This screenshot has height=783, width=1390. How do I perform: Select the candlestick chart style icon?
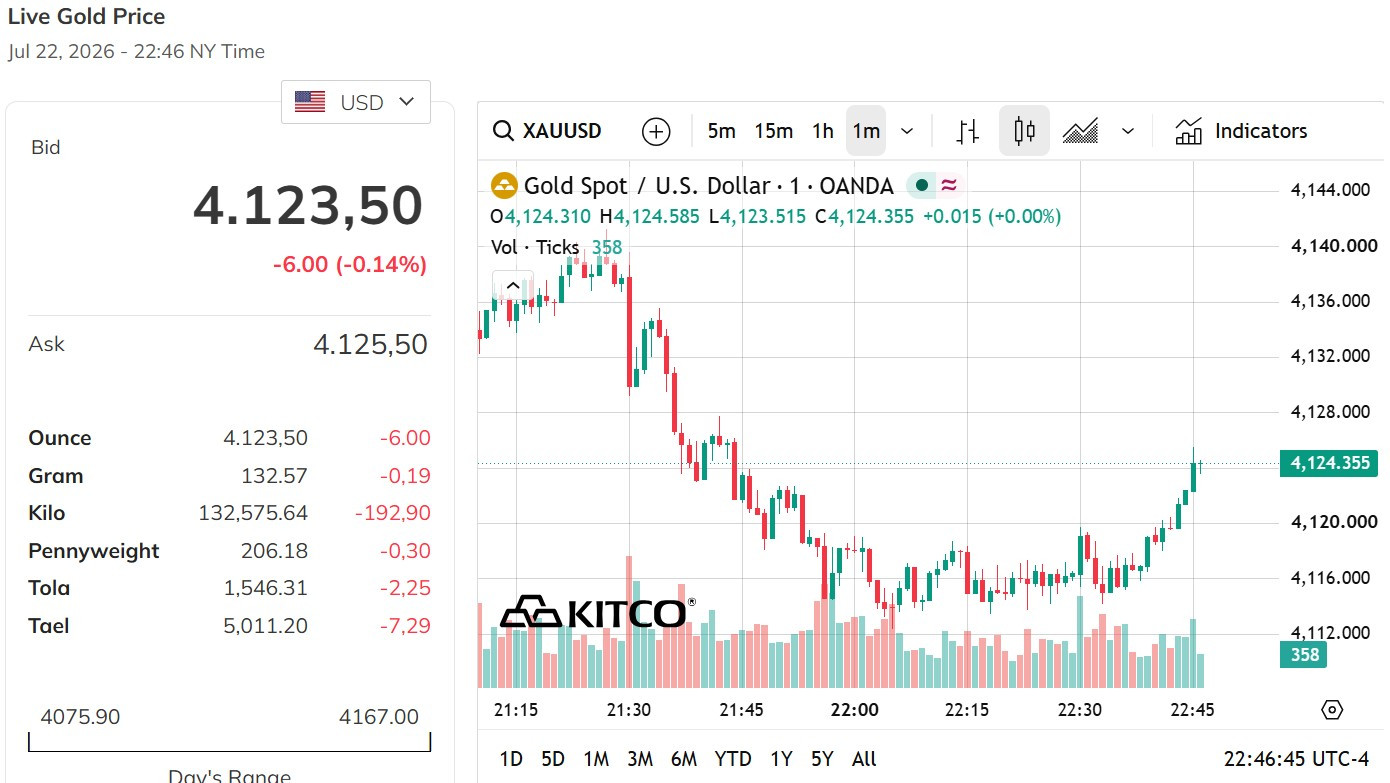pos(1024,131)
